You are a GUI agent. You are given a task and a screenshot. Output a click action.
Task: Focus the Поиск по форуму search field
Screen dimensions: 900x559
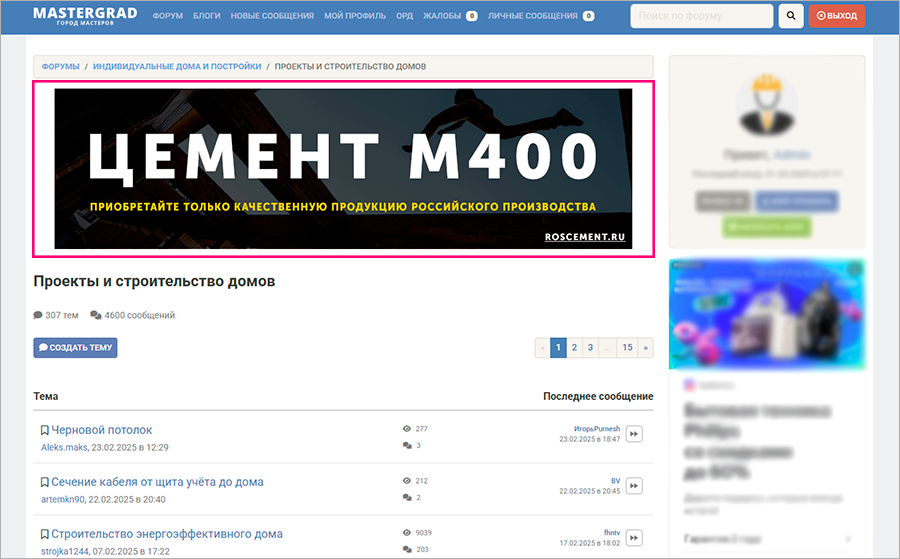coord(701,16)
